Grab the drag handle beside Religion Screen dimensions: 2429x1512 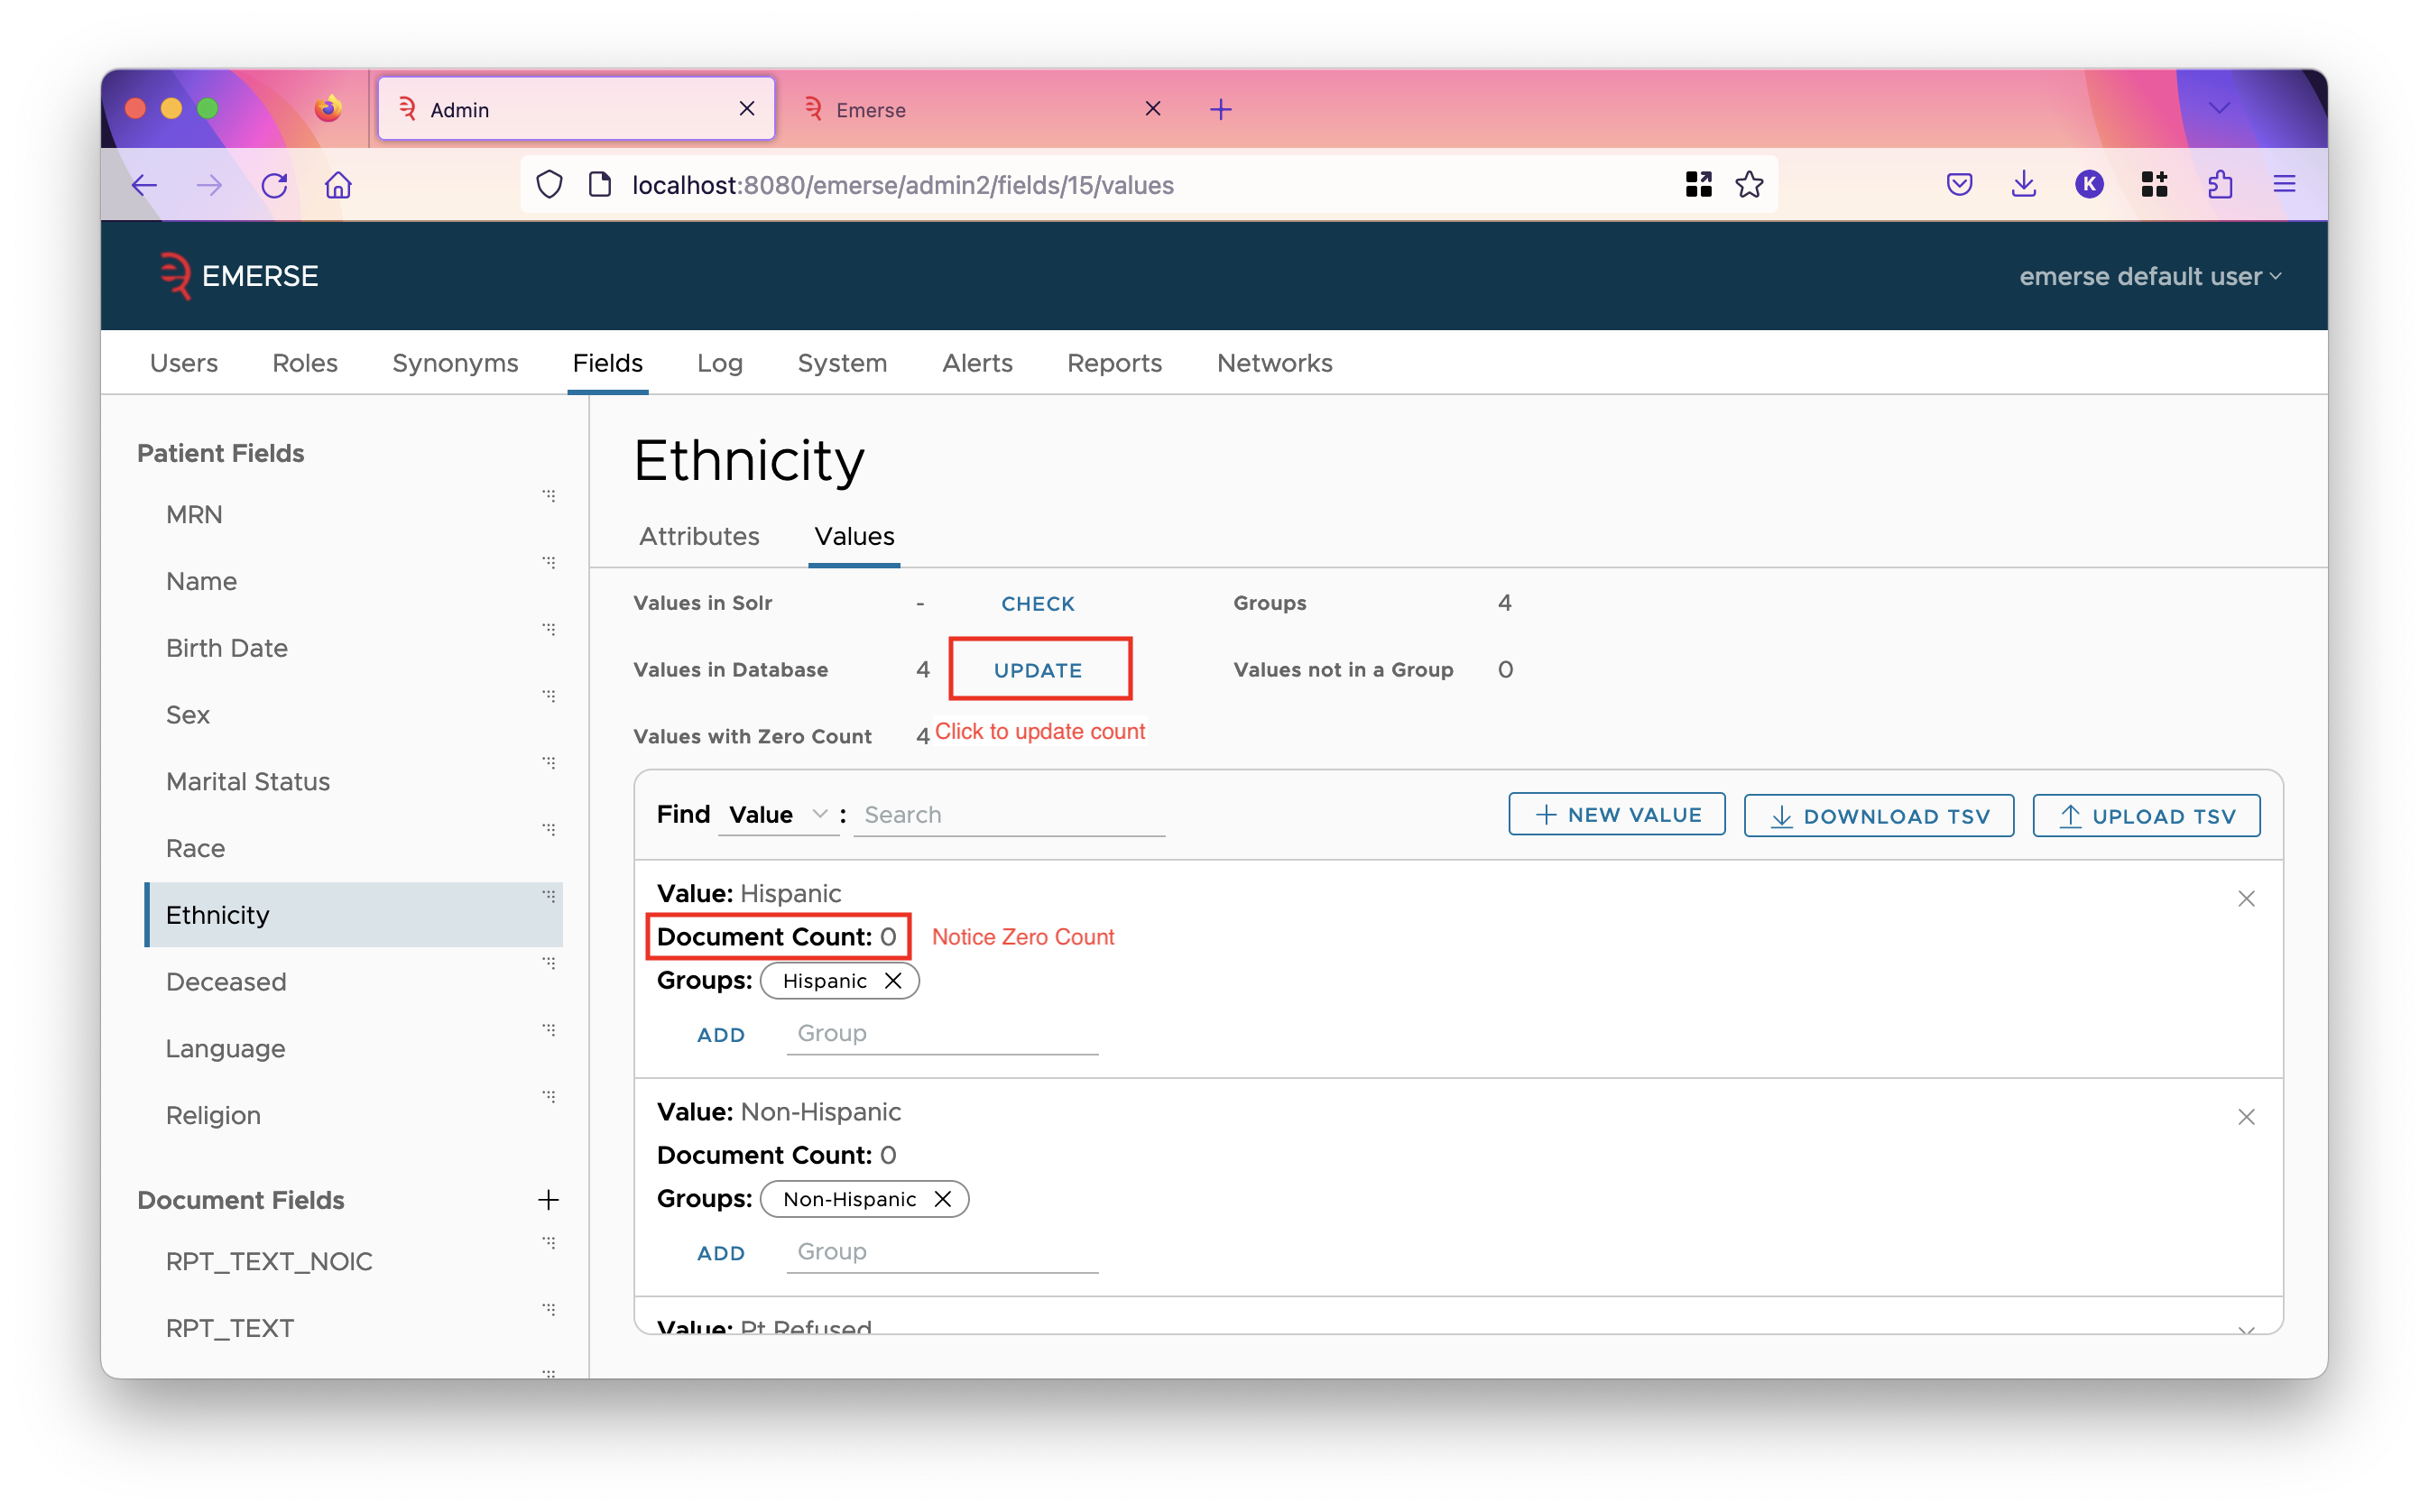pos(549,1097)
